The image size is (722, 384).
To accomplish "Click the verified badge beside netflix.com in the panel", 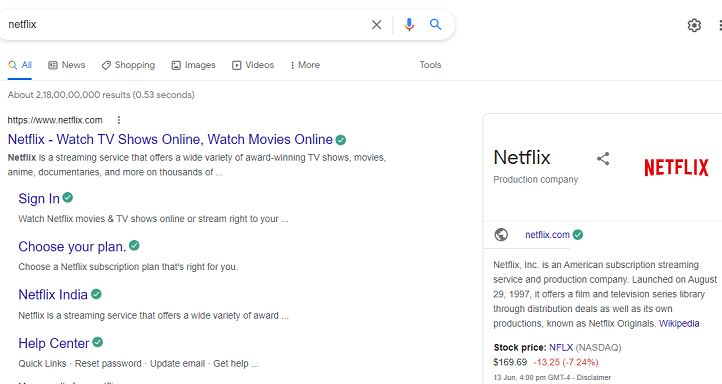I will [577, 235].
